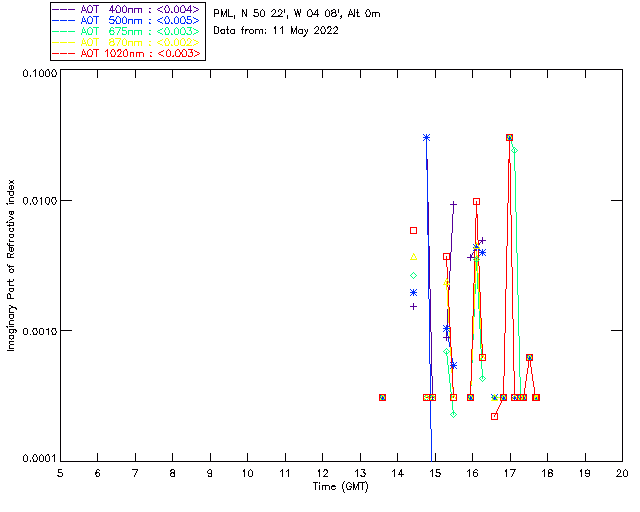Click the x-axis tick label 8
Screen dimensions: 640x512
(173, 474)
